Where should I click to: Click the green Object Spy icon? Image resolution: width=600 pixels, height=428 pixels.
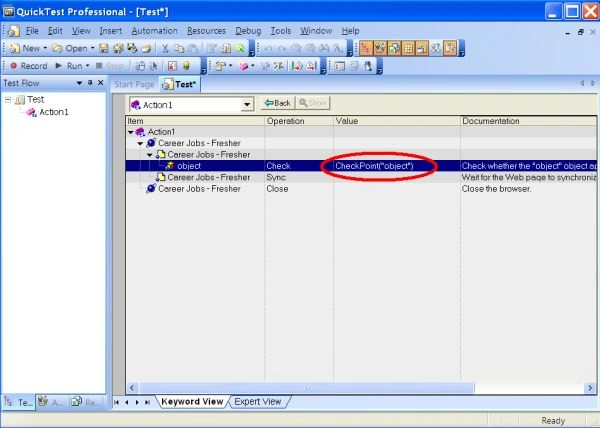[x=186, y=66]
